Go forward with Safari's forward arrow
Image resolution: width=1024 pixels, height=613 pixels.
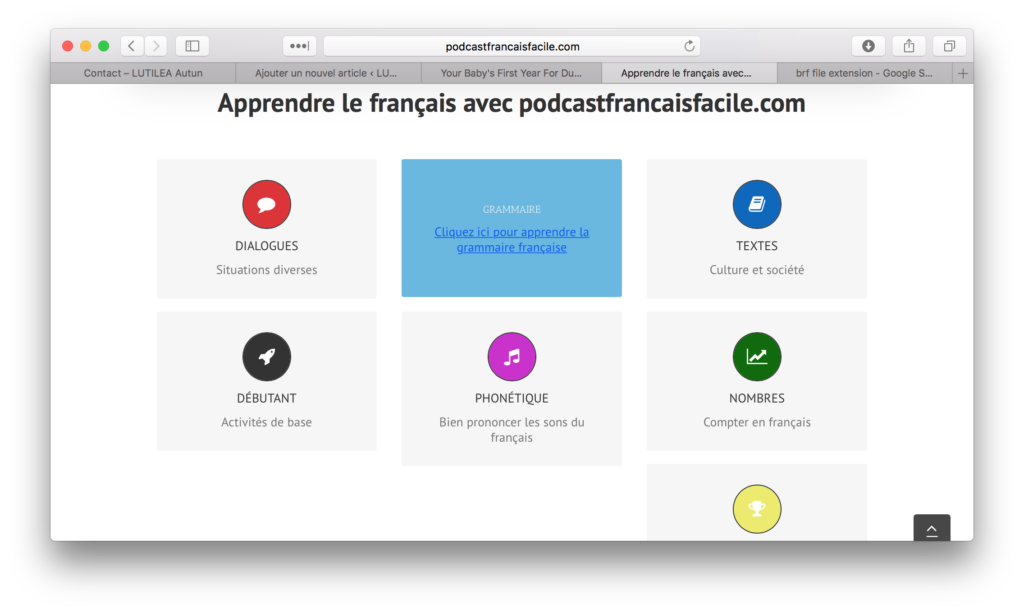point(155,46)
